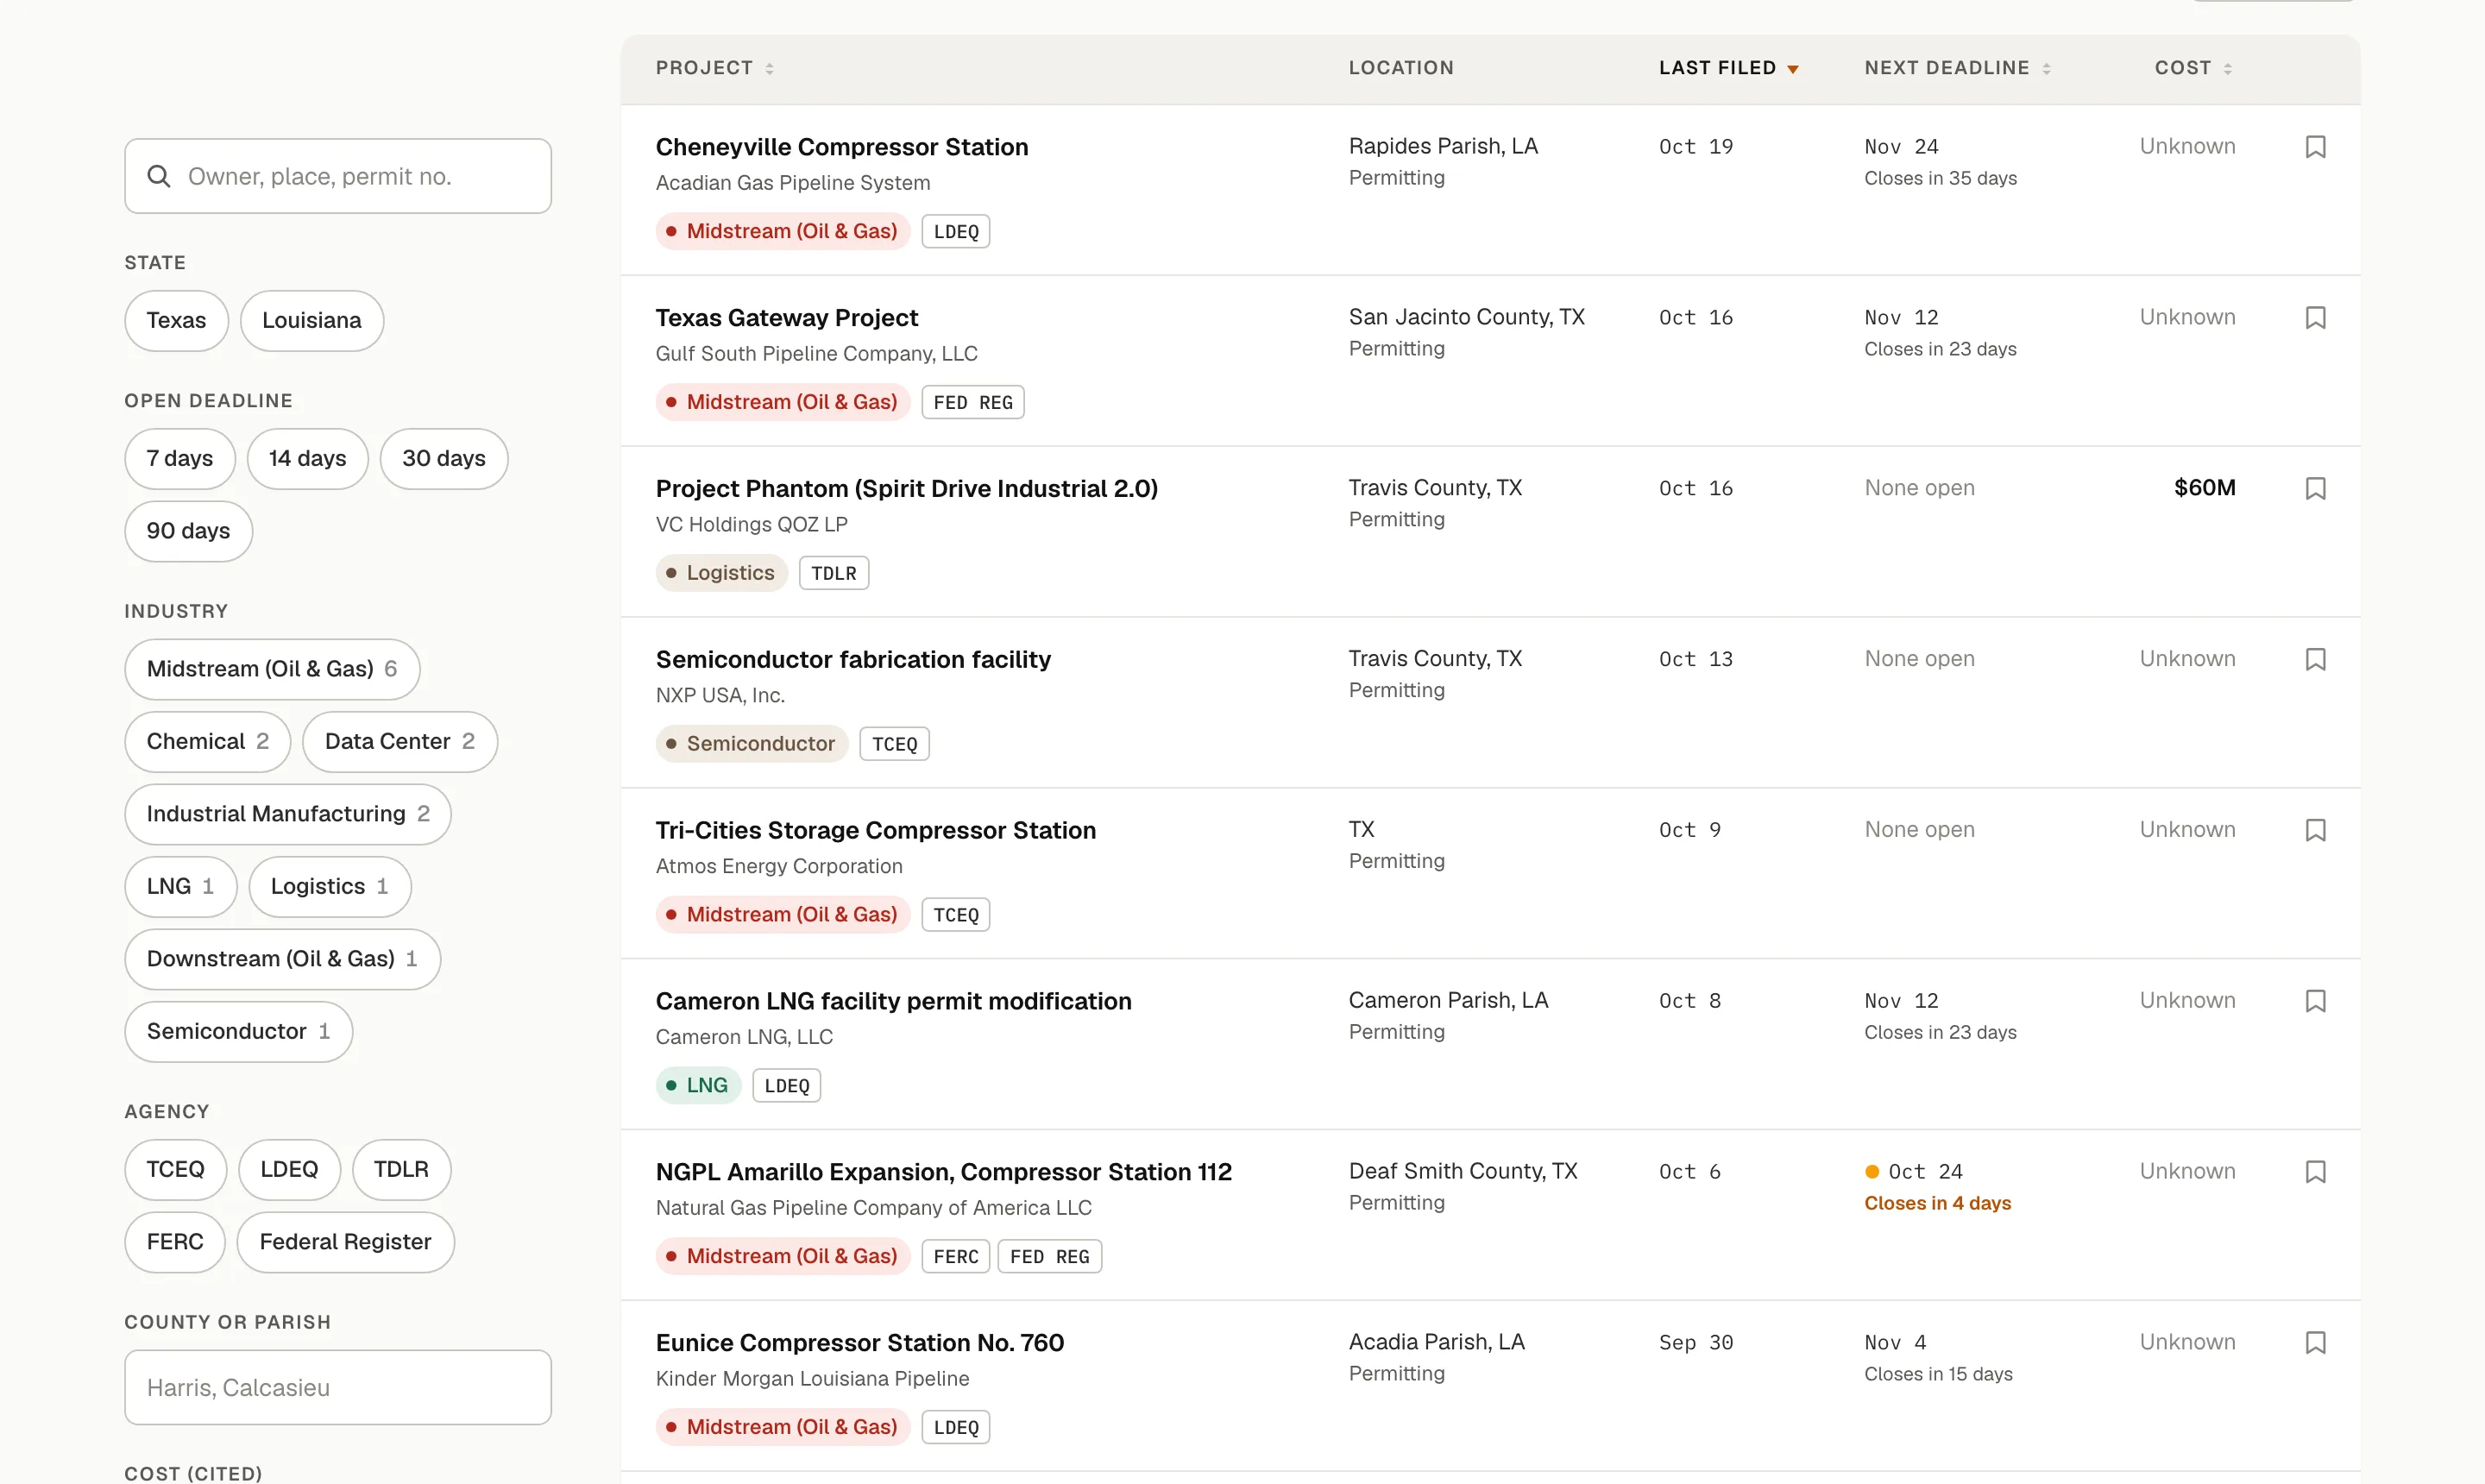2485x1484 pixels.
Task: Click TCEQ tag on Semiconductor facility row
Action: pos(895,745)
